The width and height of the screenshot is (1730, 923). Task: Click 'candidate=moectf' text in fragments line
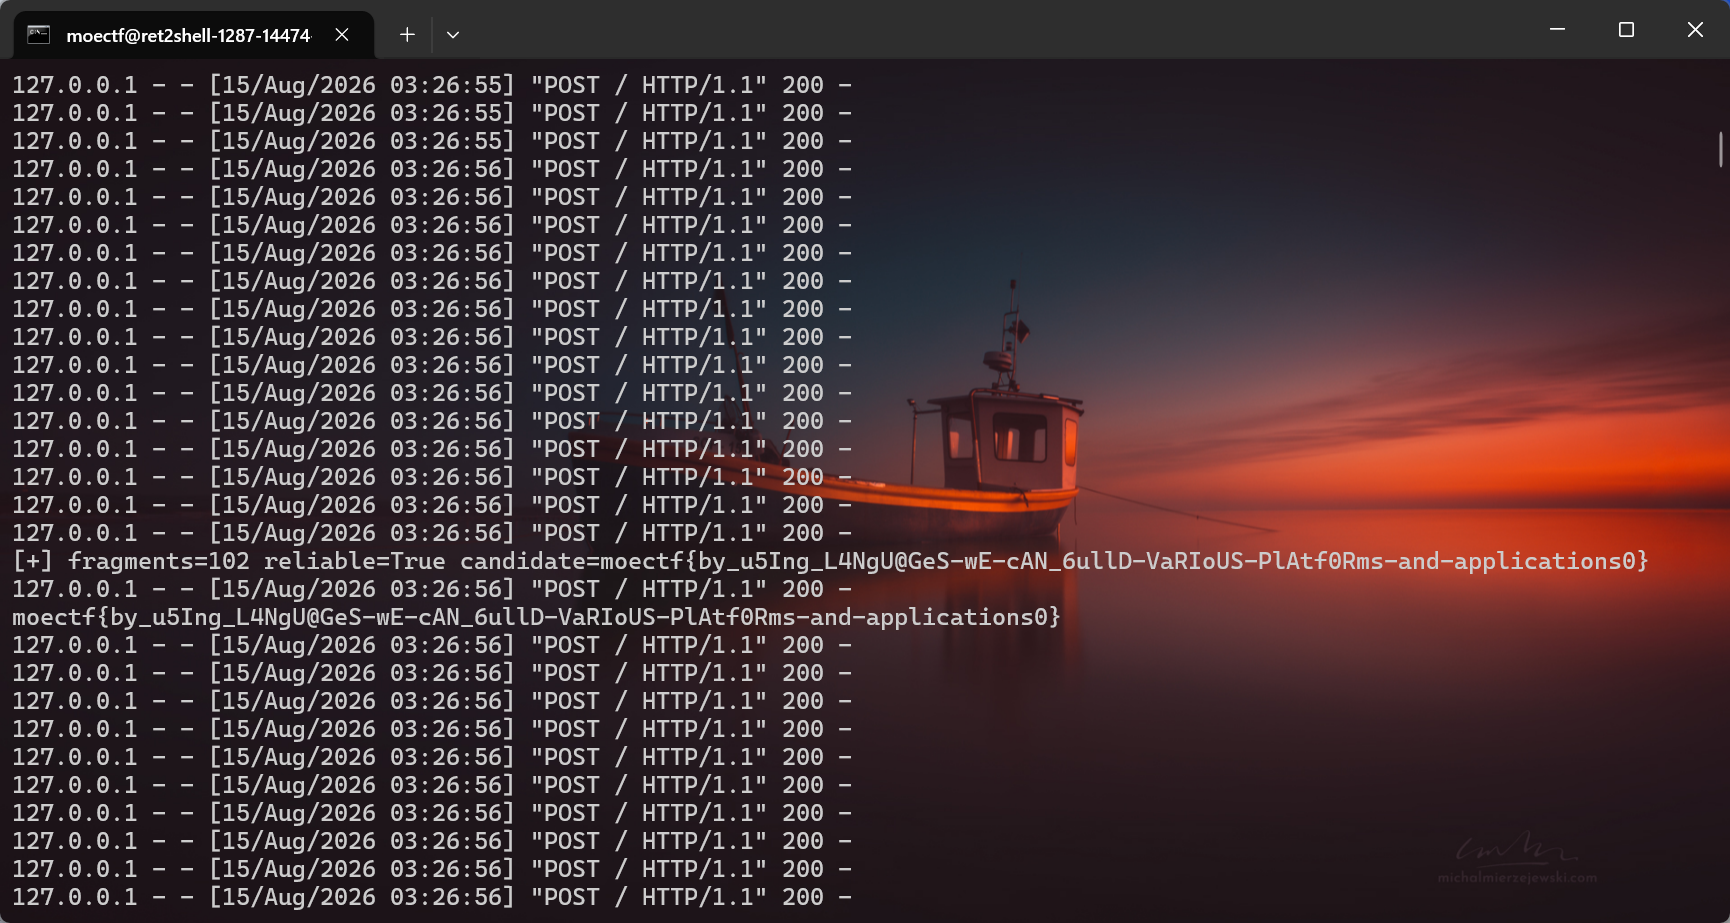(x=572, y=561)
